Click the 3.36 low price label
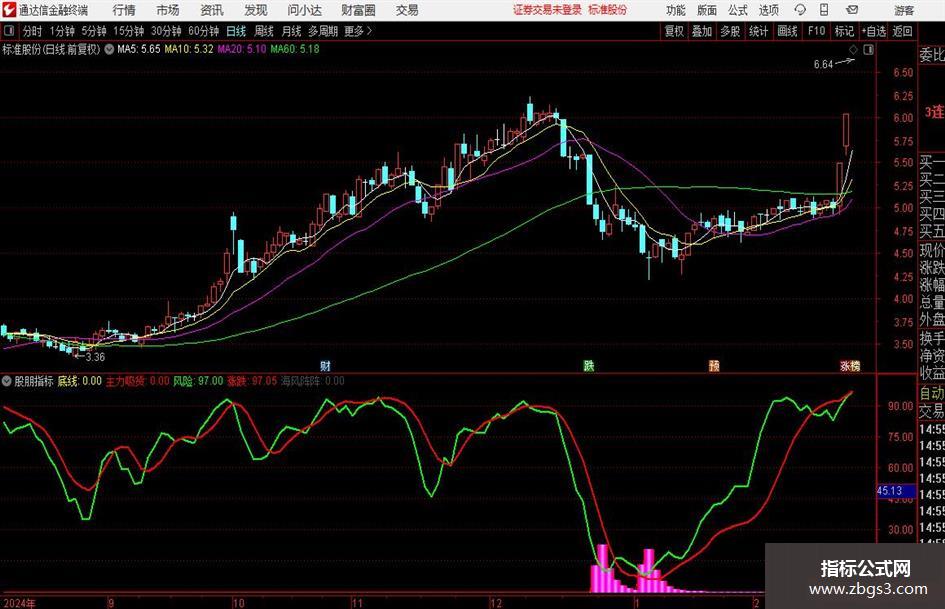The height and width of the screenshot is (609, 945). click(x=95, y=357)
